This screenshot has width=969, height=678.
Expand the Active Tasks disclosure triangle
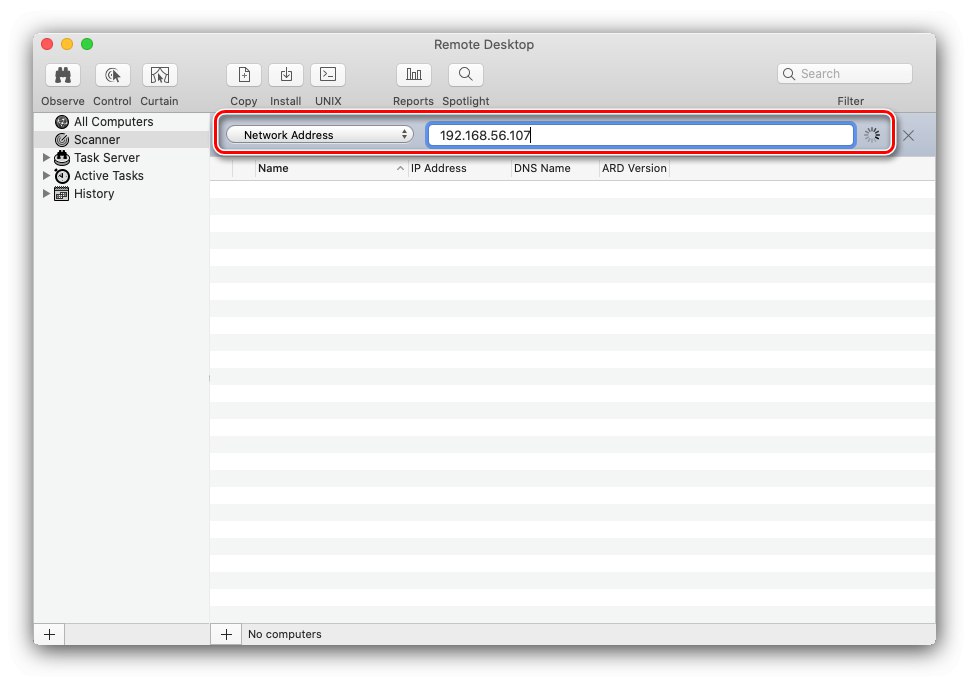pyautogui.click(x=46, y=176)
